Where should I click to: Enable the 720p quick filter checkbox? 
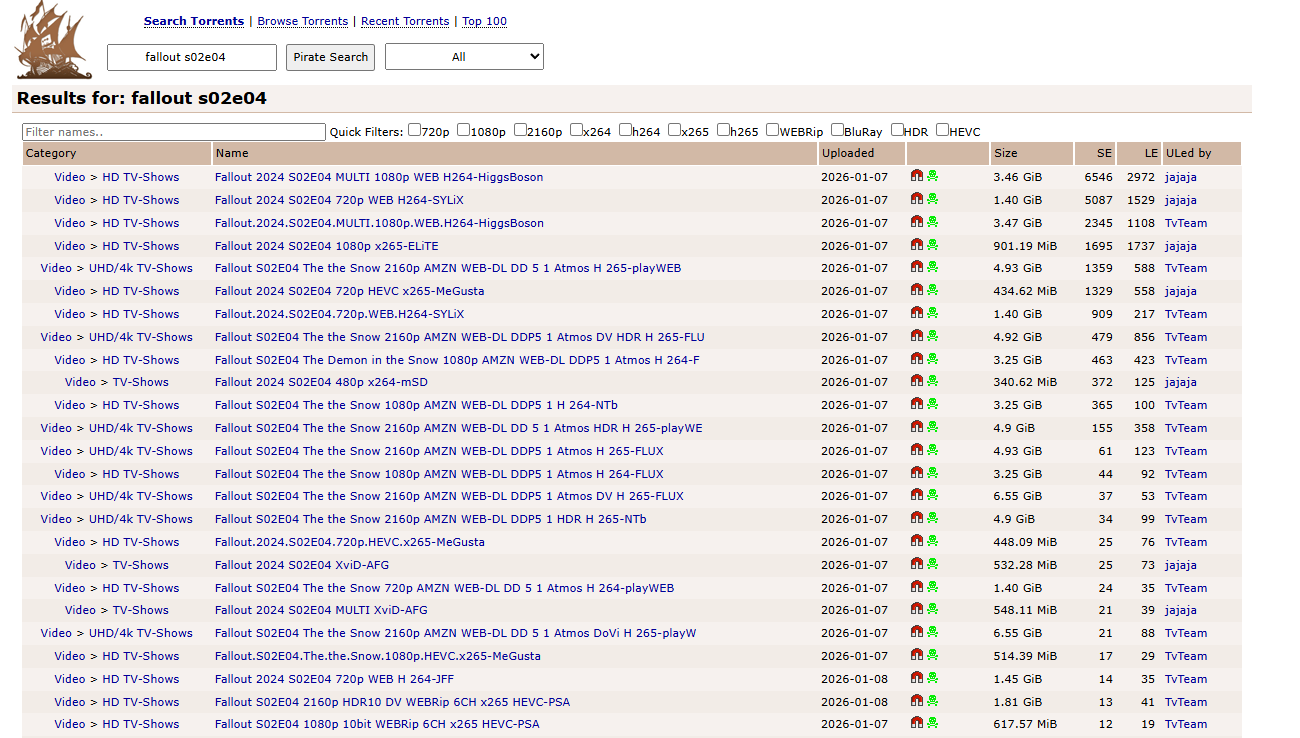point(414,130)
